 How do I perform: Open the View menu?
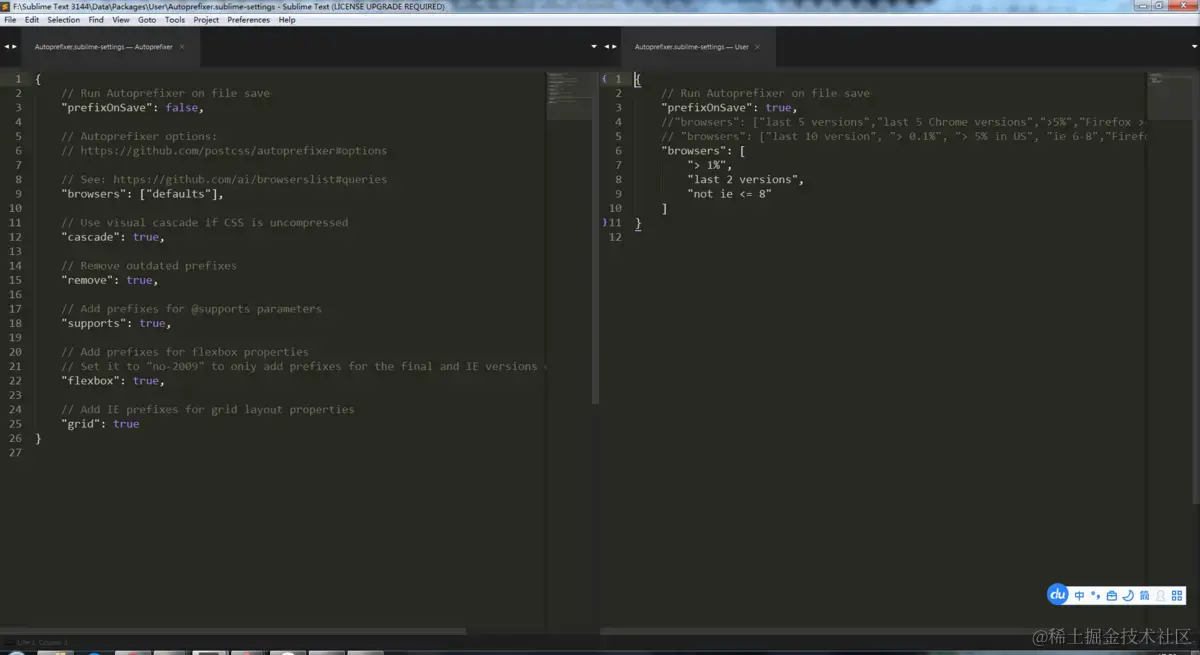click(121, 20)
